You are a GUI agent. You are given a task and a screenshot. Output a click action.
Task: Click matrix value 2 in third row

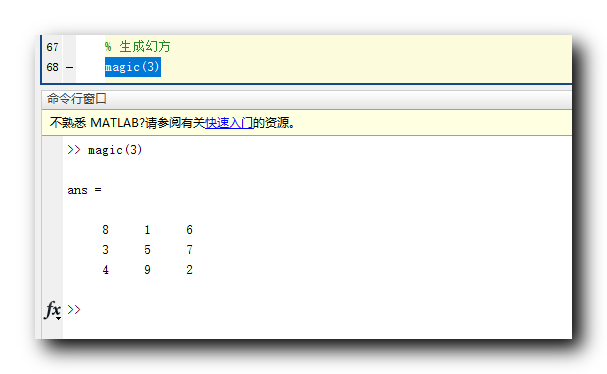(189, 270)
